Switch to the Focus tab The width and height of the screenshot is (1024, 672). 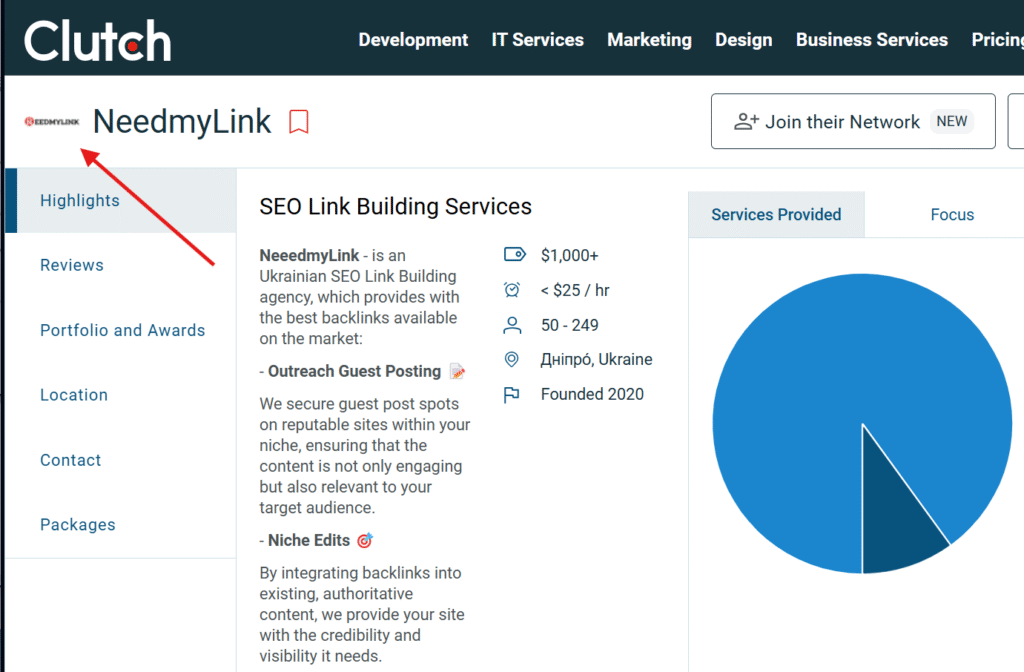[951, 214]
